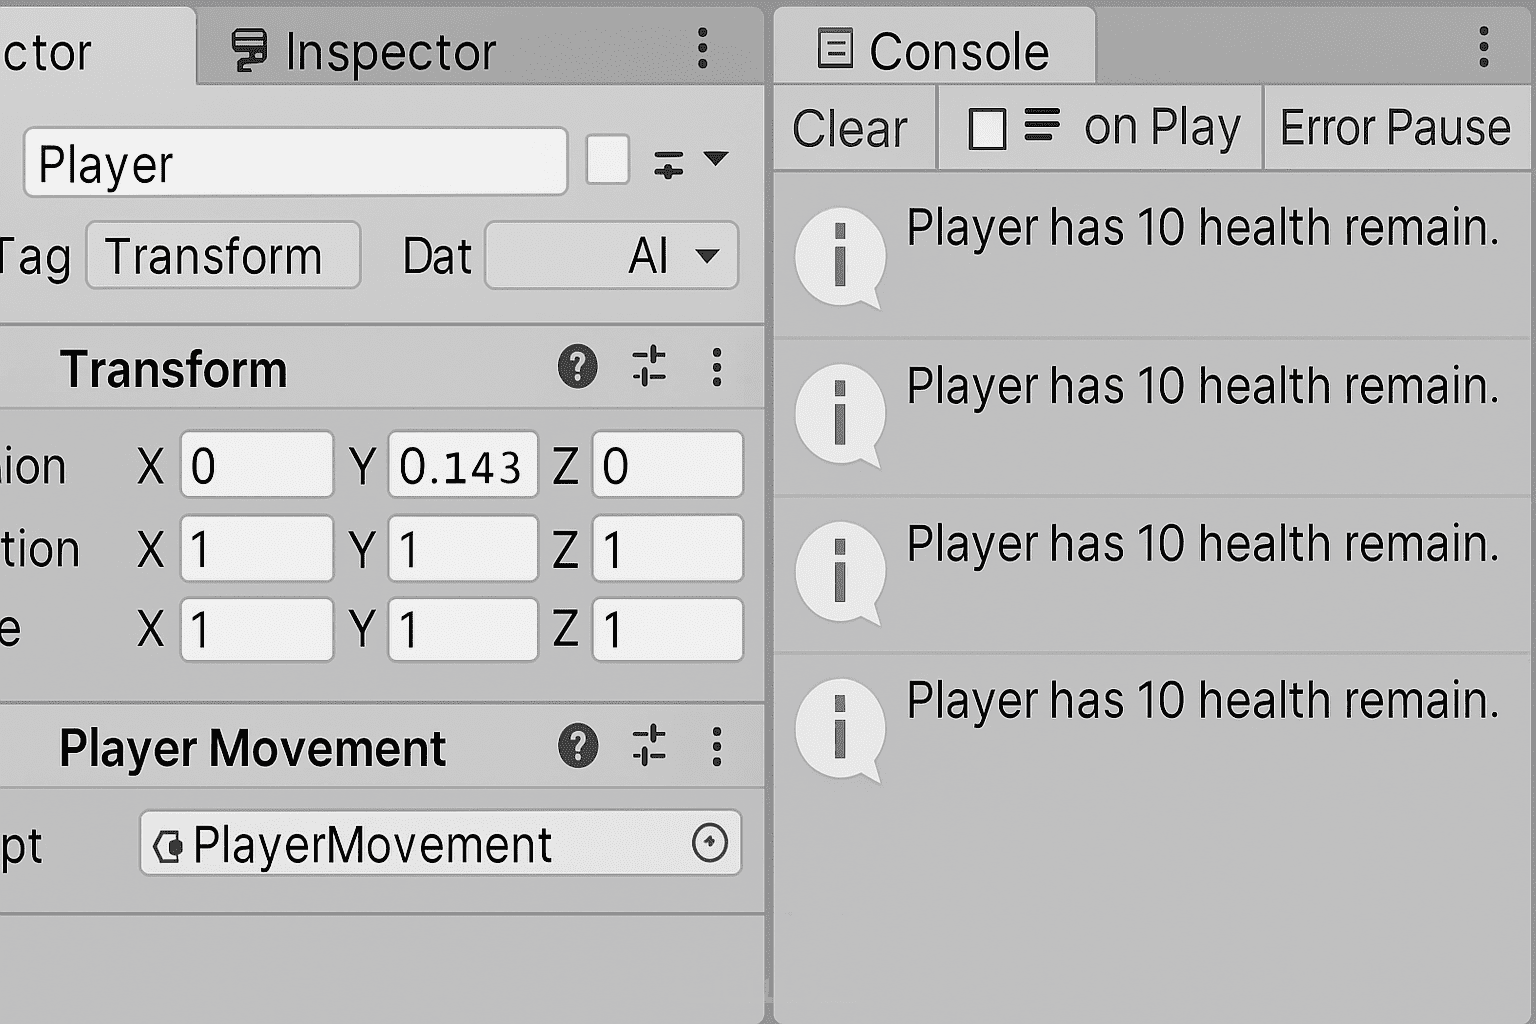
Task: Expand the dropdown arrow beside Player name
Action: pyautogui.click(x=716, y=158)
